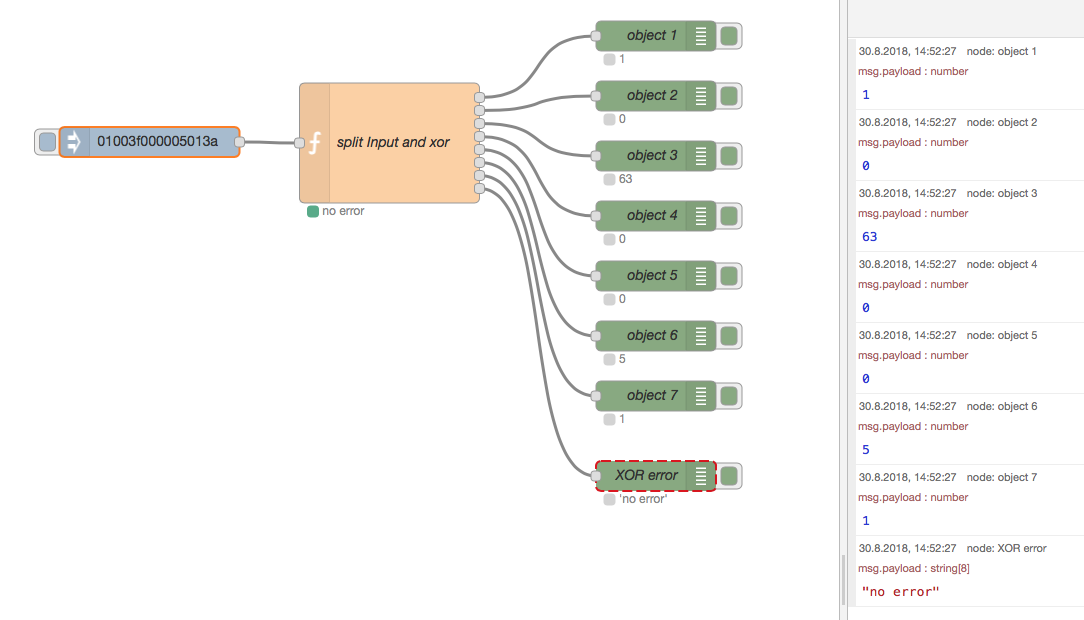This screenshot has width=1084, height=620.
Task: Toggle debug output of object 7 node
Action: click(x=729, y=396)
